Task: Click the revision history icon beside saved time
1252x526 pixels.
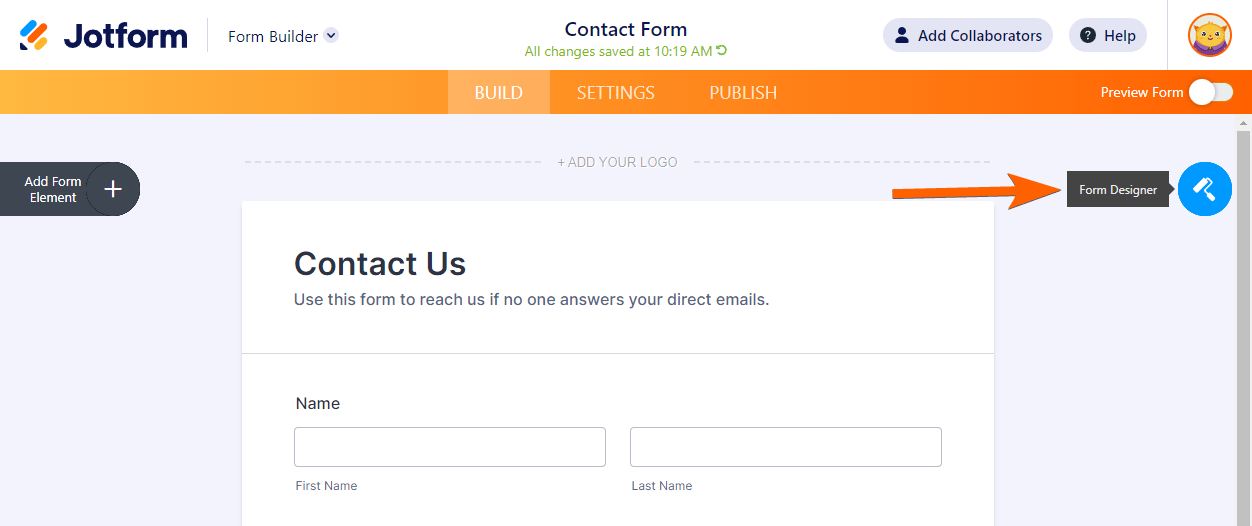Action: coord(722,51)
